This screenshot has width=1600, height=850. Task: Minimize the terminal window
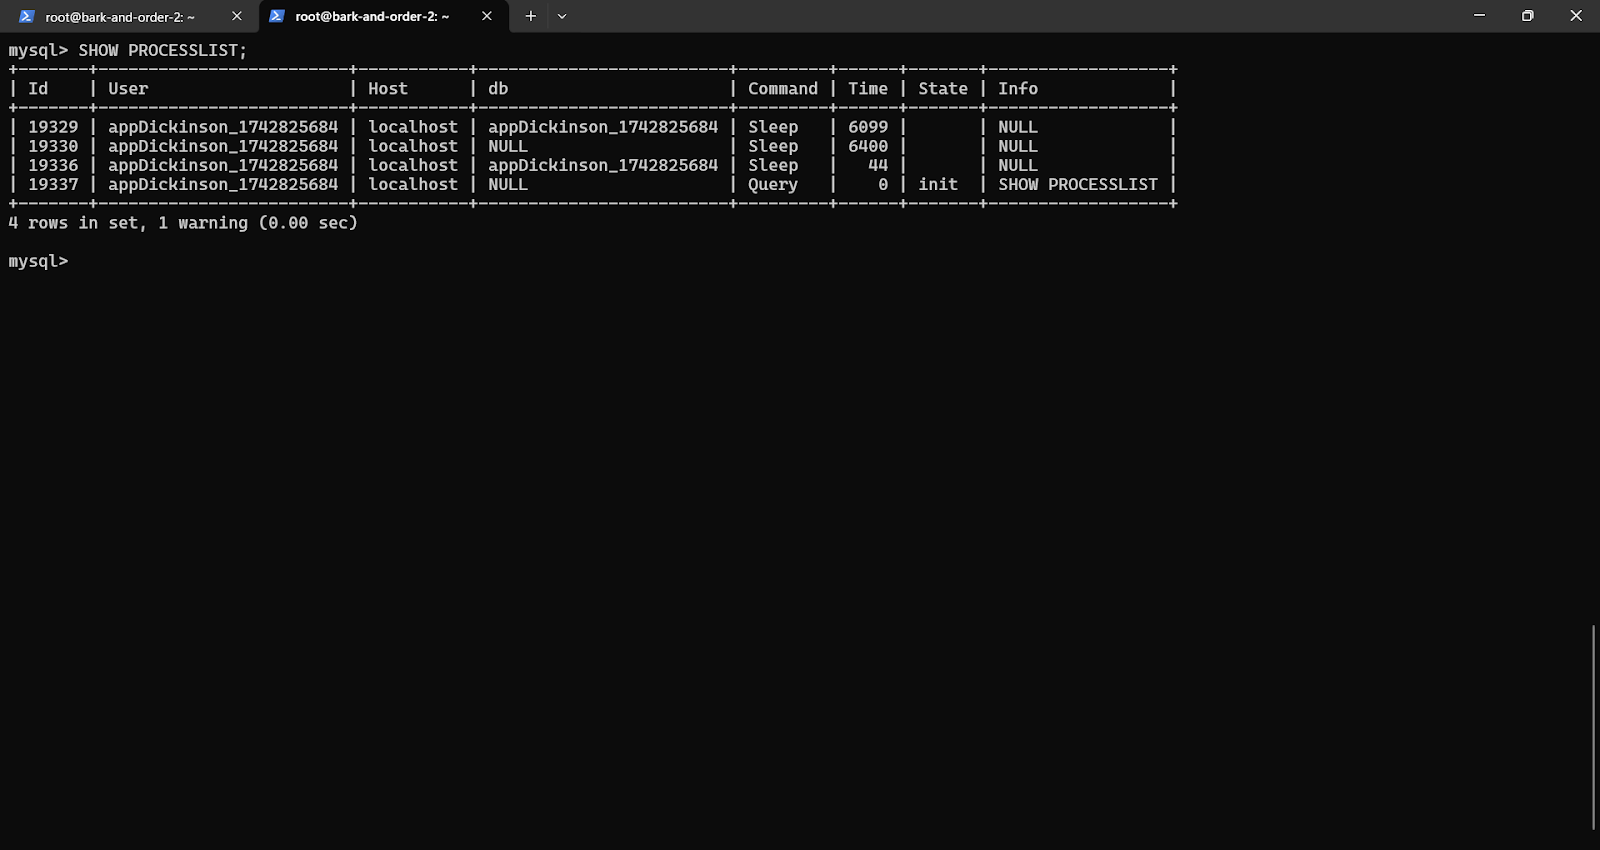tap(1479, 16)
